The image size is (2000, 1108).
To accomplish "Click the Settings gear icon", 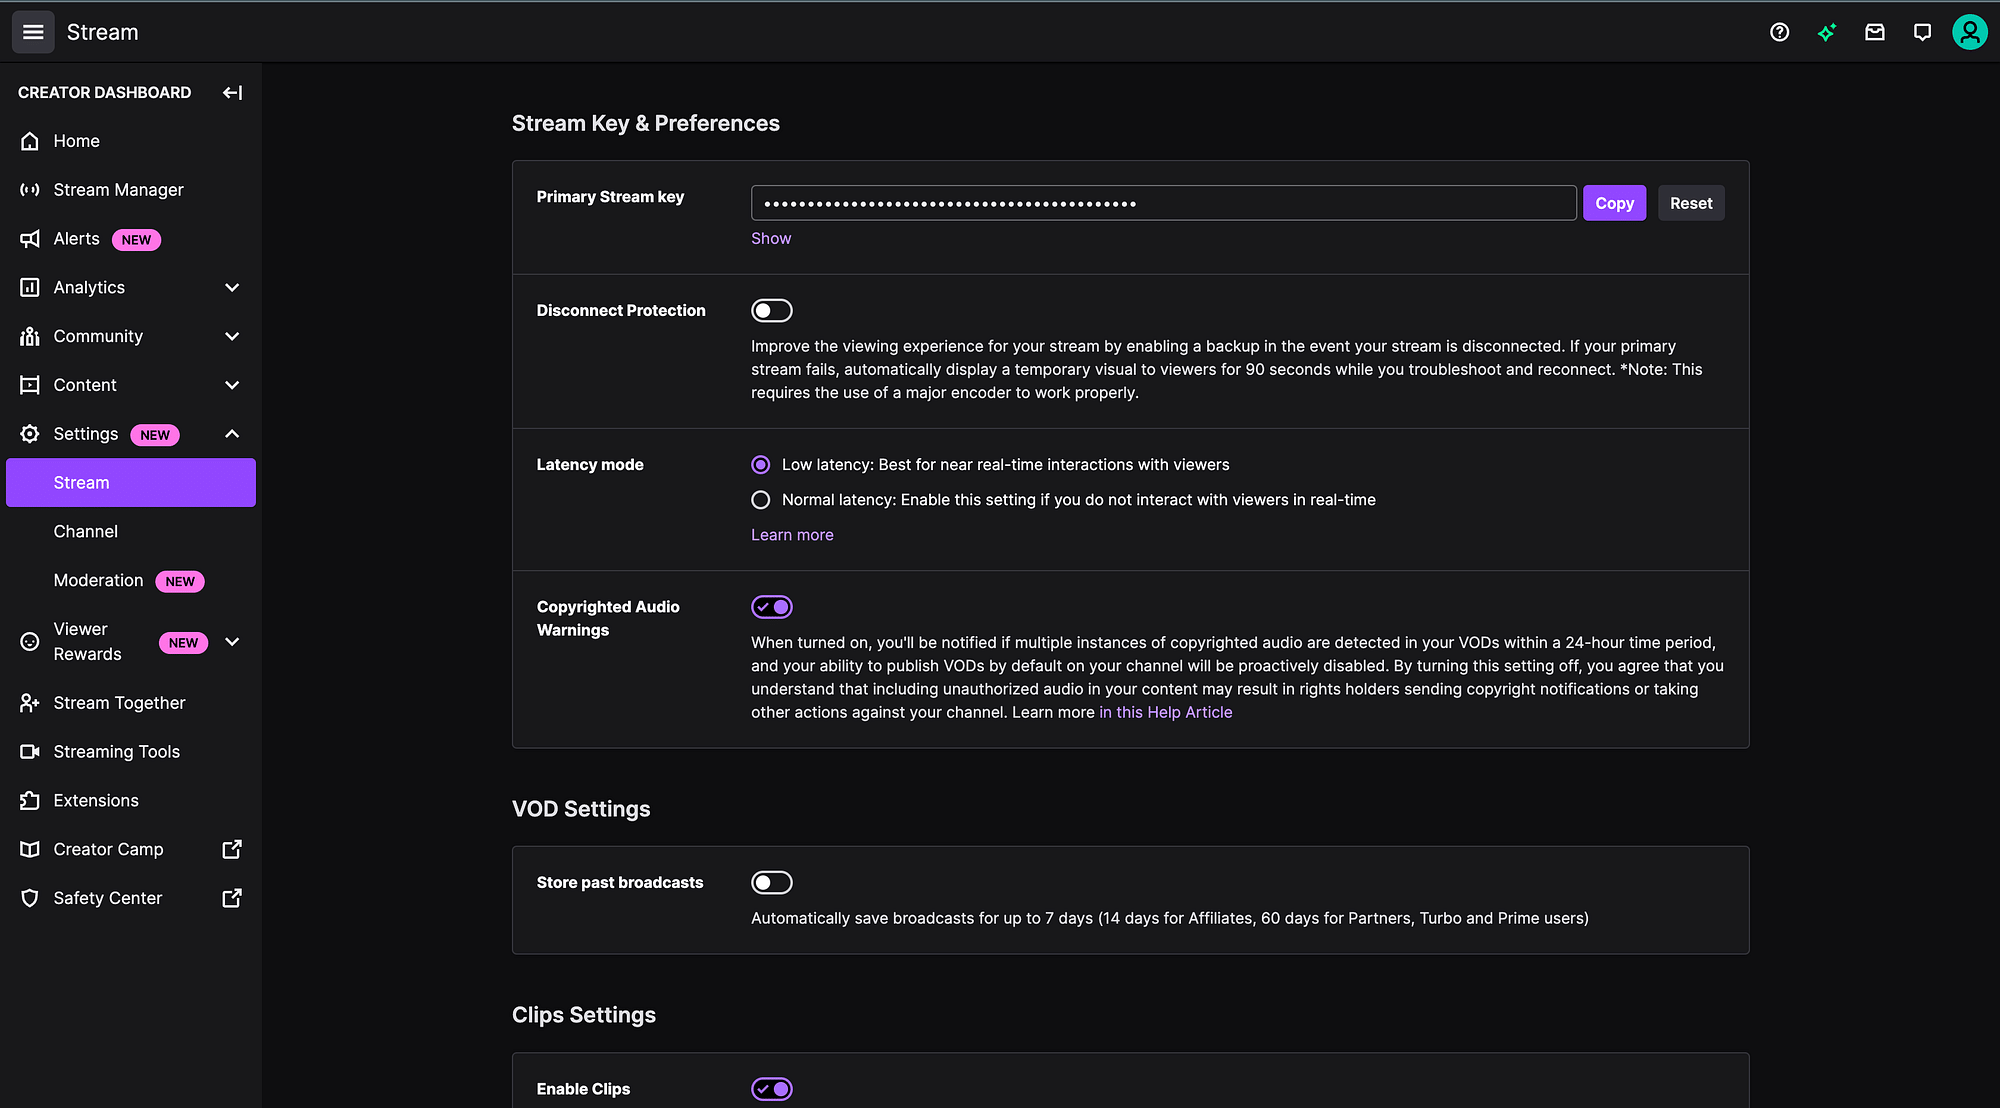I will [30, 434].
